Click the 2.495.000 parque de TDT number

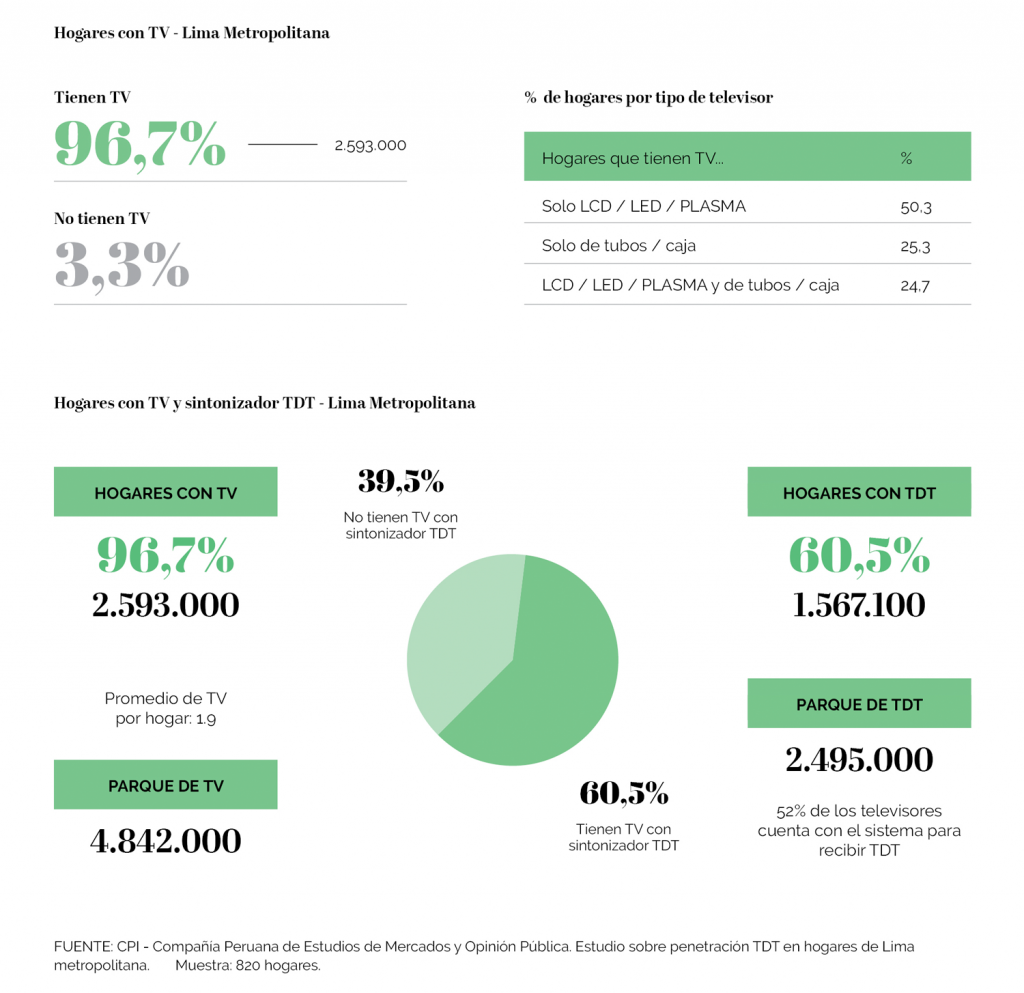(x=859, y=759)
